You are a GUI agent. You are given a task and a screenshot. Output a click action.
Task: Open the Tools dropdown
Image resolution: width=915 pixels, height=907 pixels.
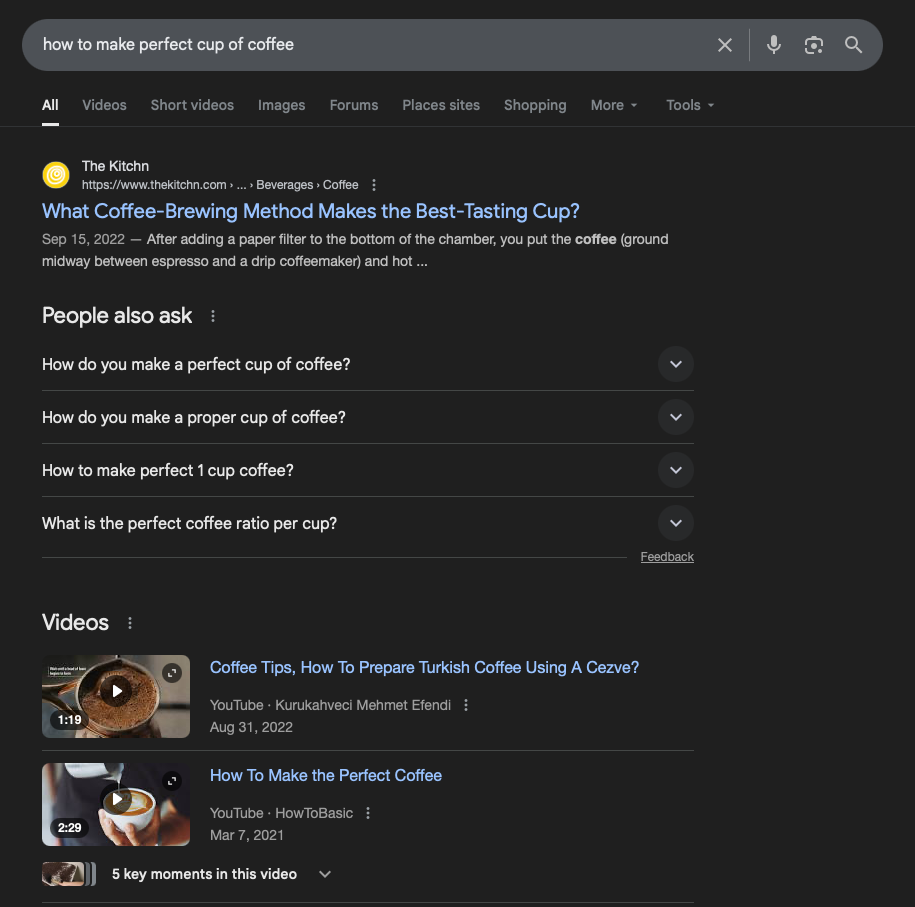690,105
